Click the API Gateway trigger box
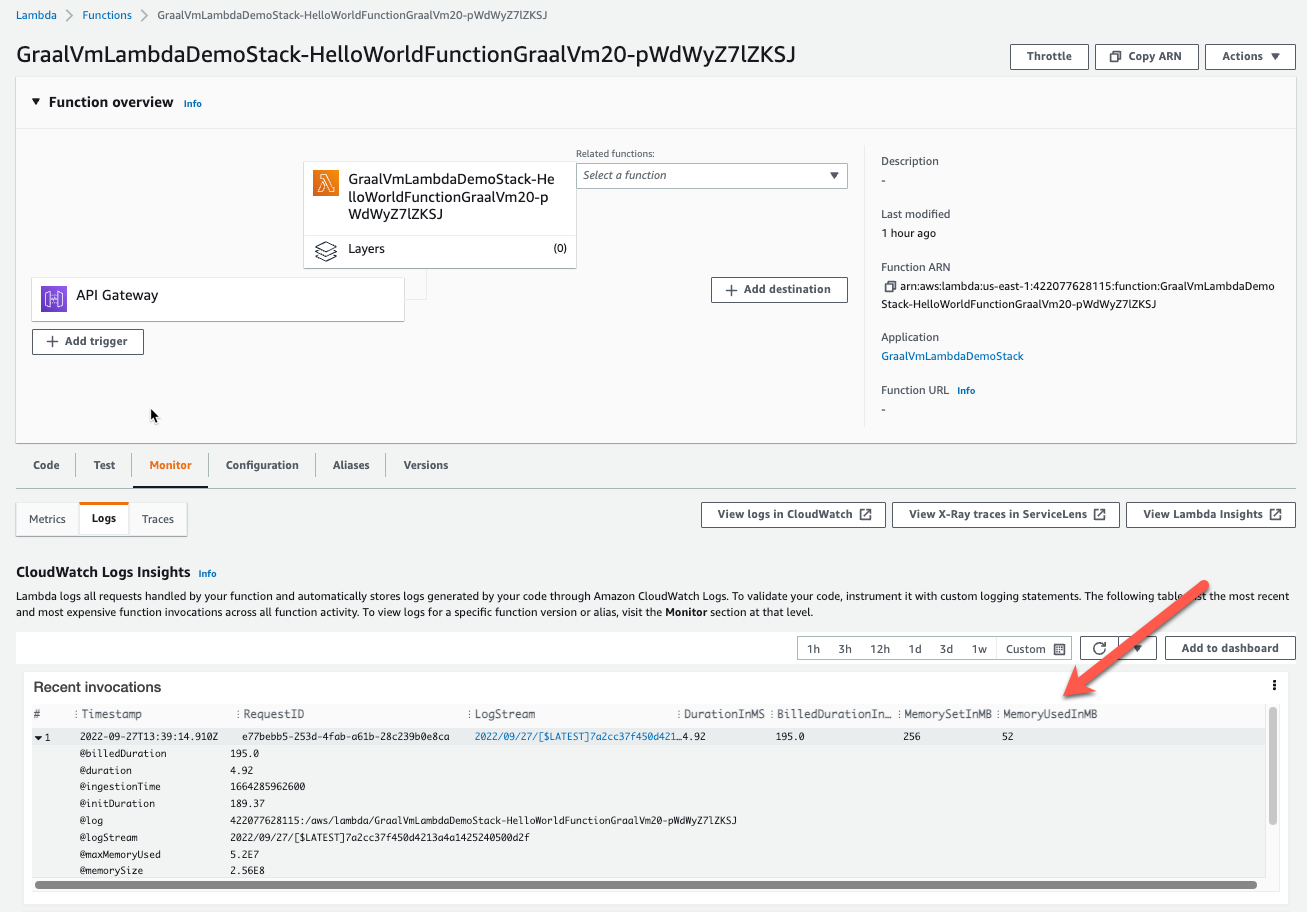This screenshot has height=912, width=1307. [x=218, y=298]
